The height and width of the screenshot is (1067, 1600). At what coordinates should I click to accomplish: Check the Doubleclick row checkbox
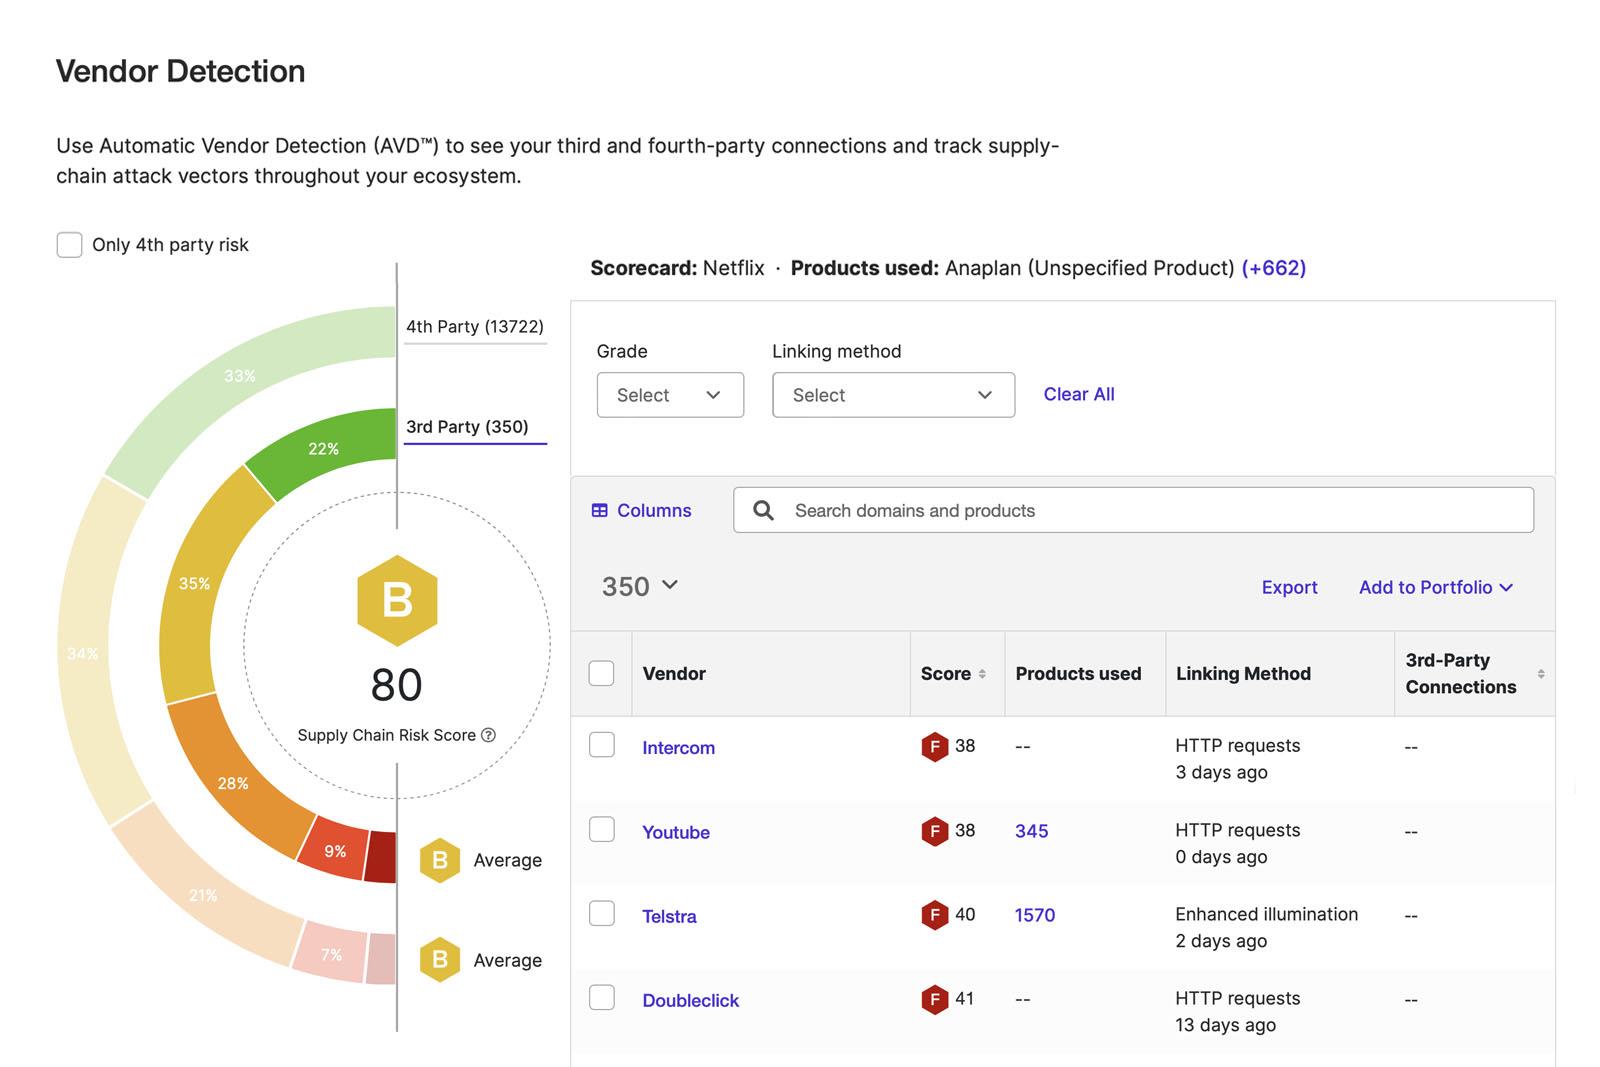pyautogui.click(x=601, y=997)
